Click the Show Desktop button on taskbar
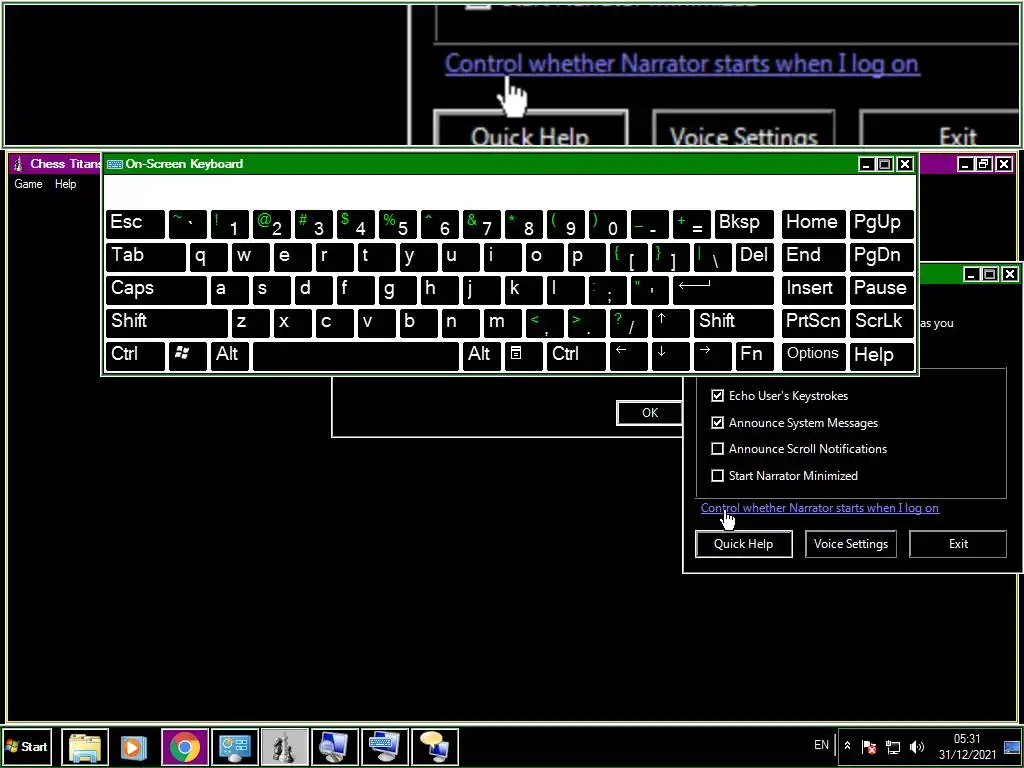Image resolution: width=1024 pixels, height=768 pixels. [1012, 747]
